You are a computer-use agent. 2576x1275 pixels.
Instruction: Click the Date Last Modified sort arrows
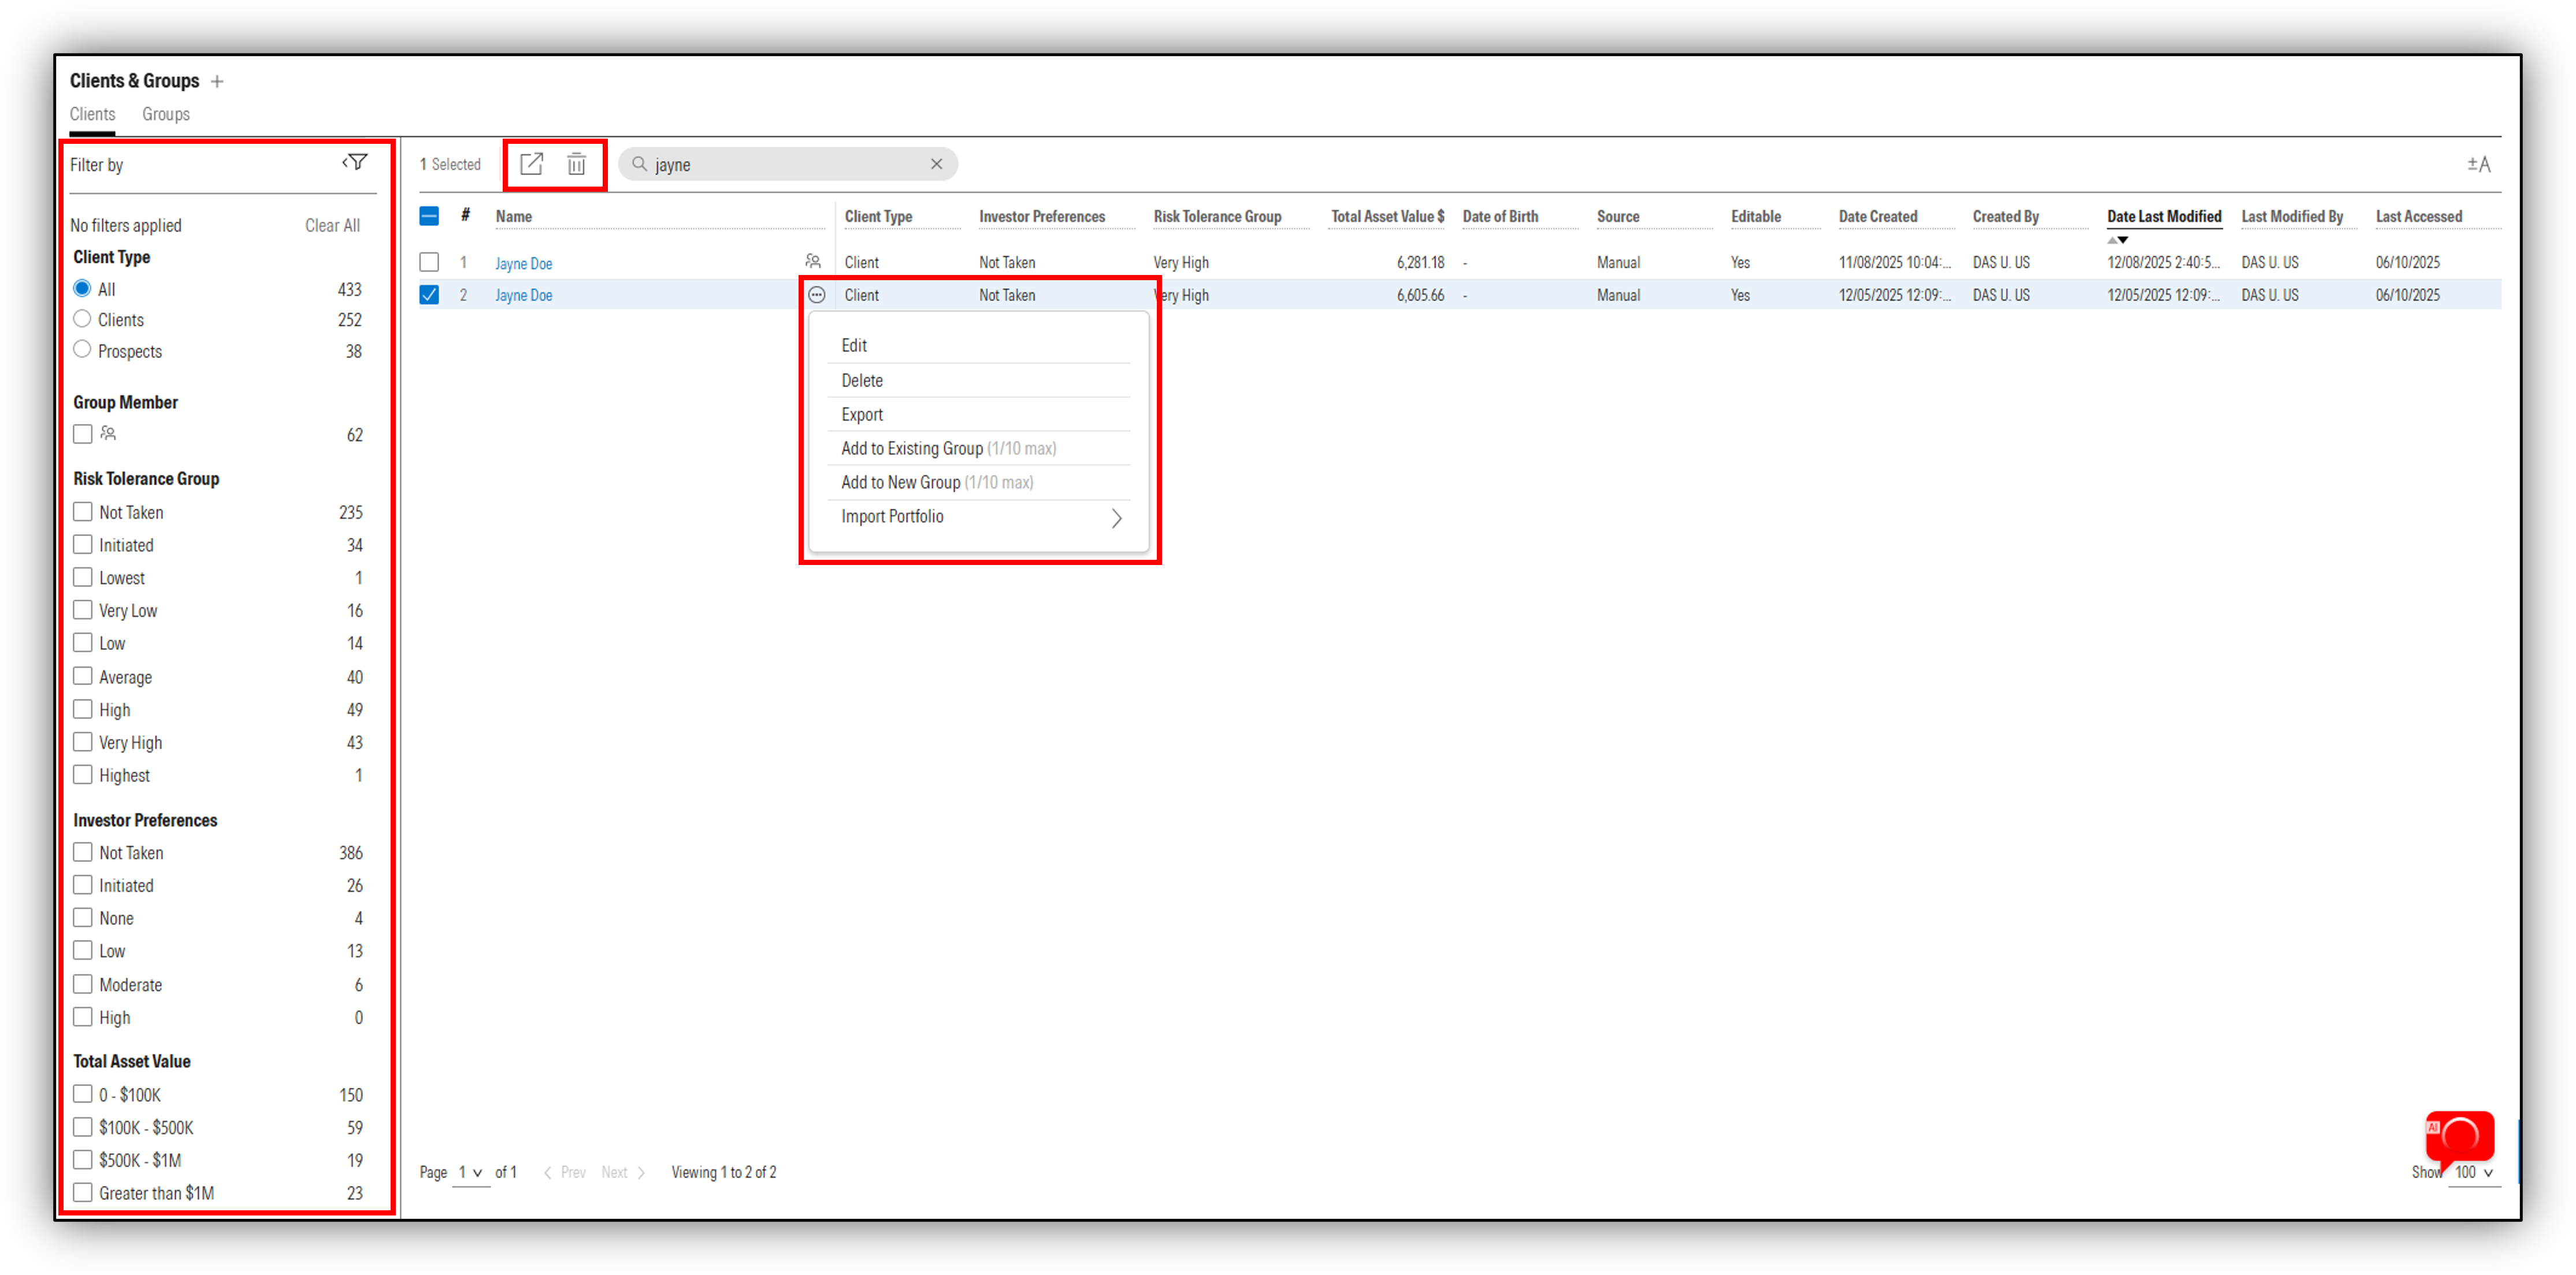tap(2117, 240)
